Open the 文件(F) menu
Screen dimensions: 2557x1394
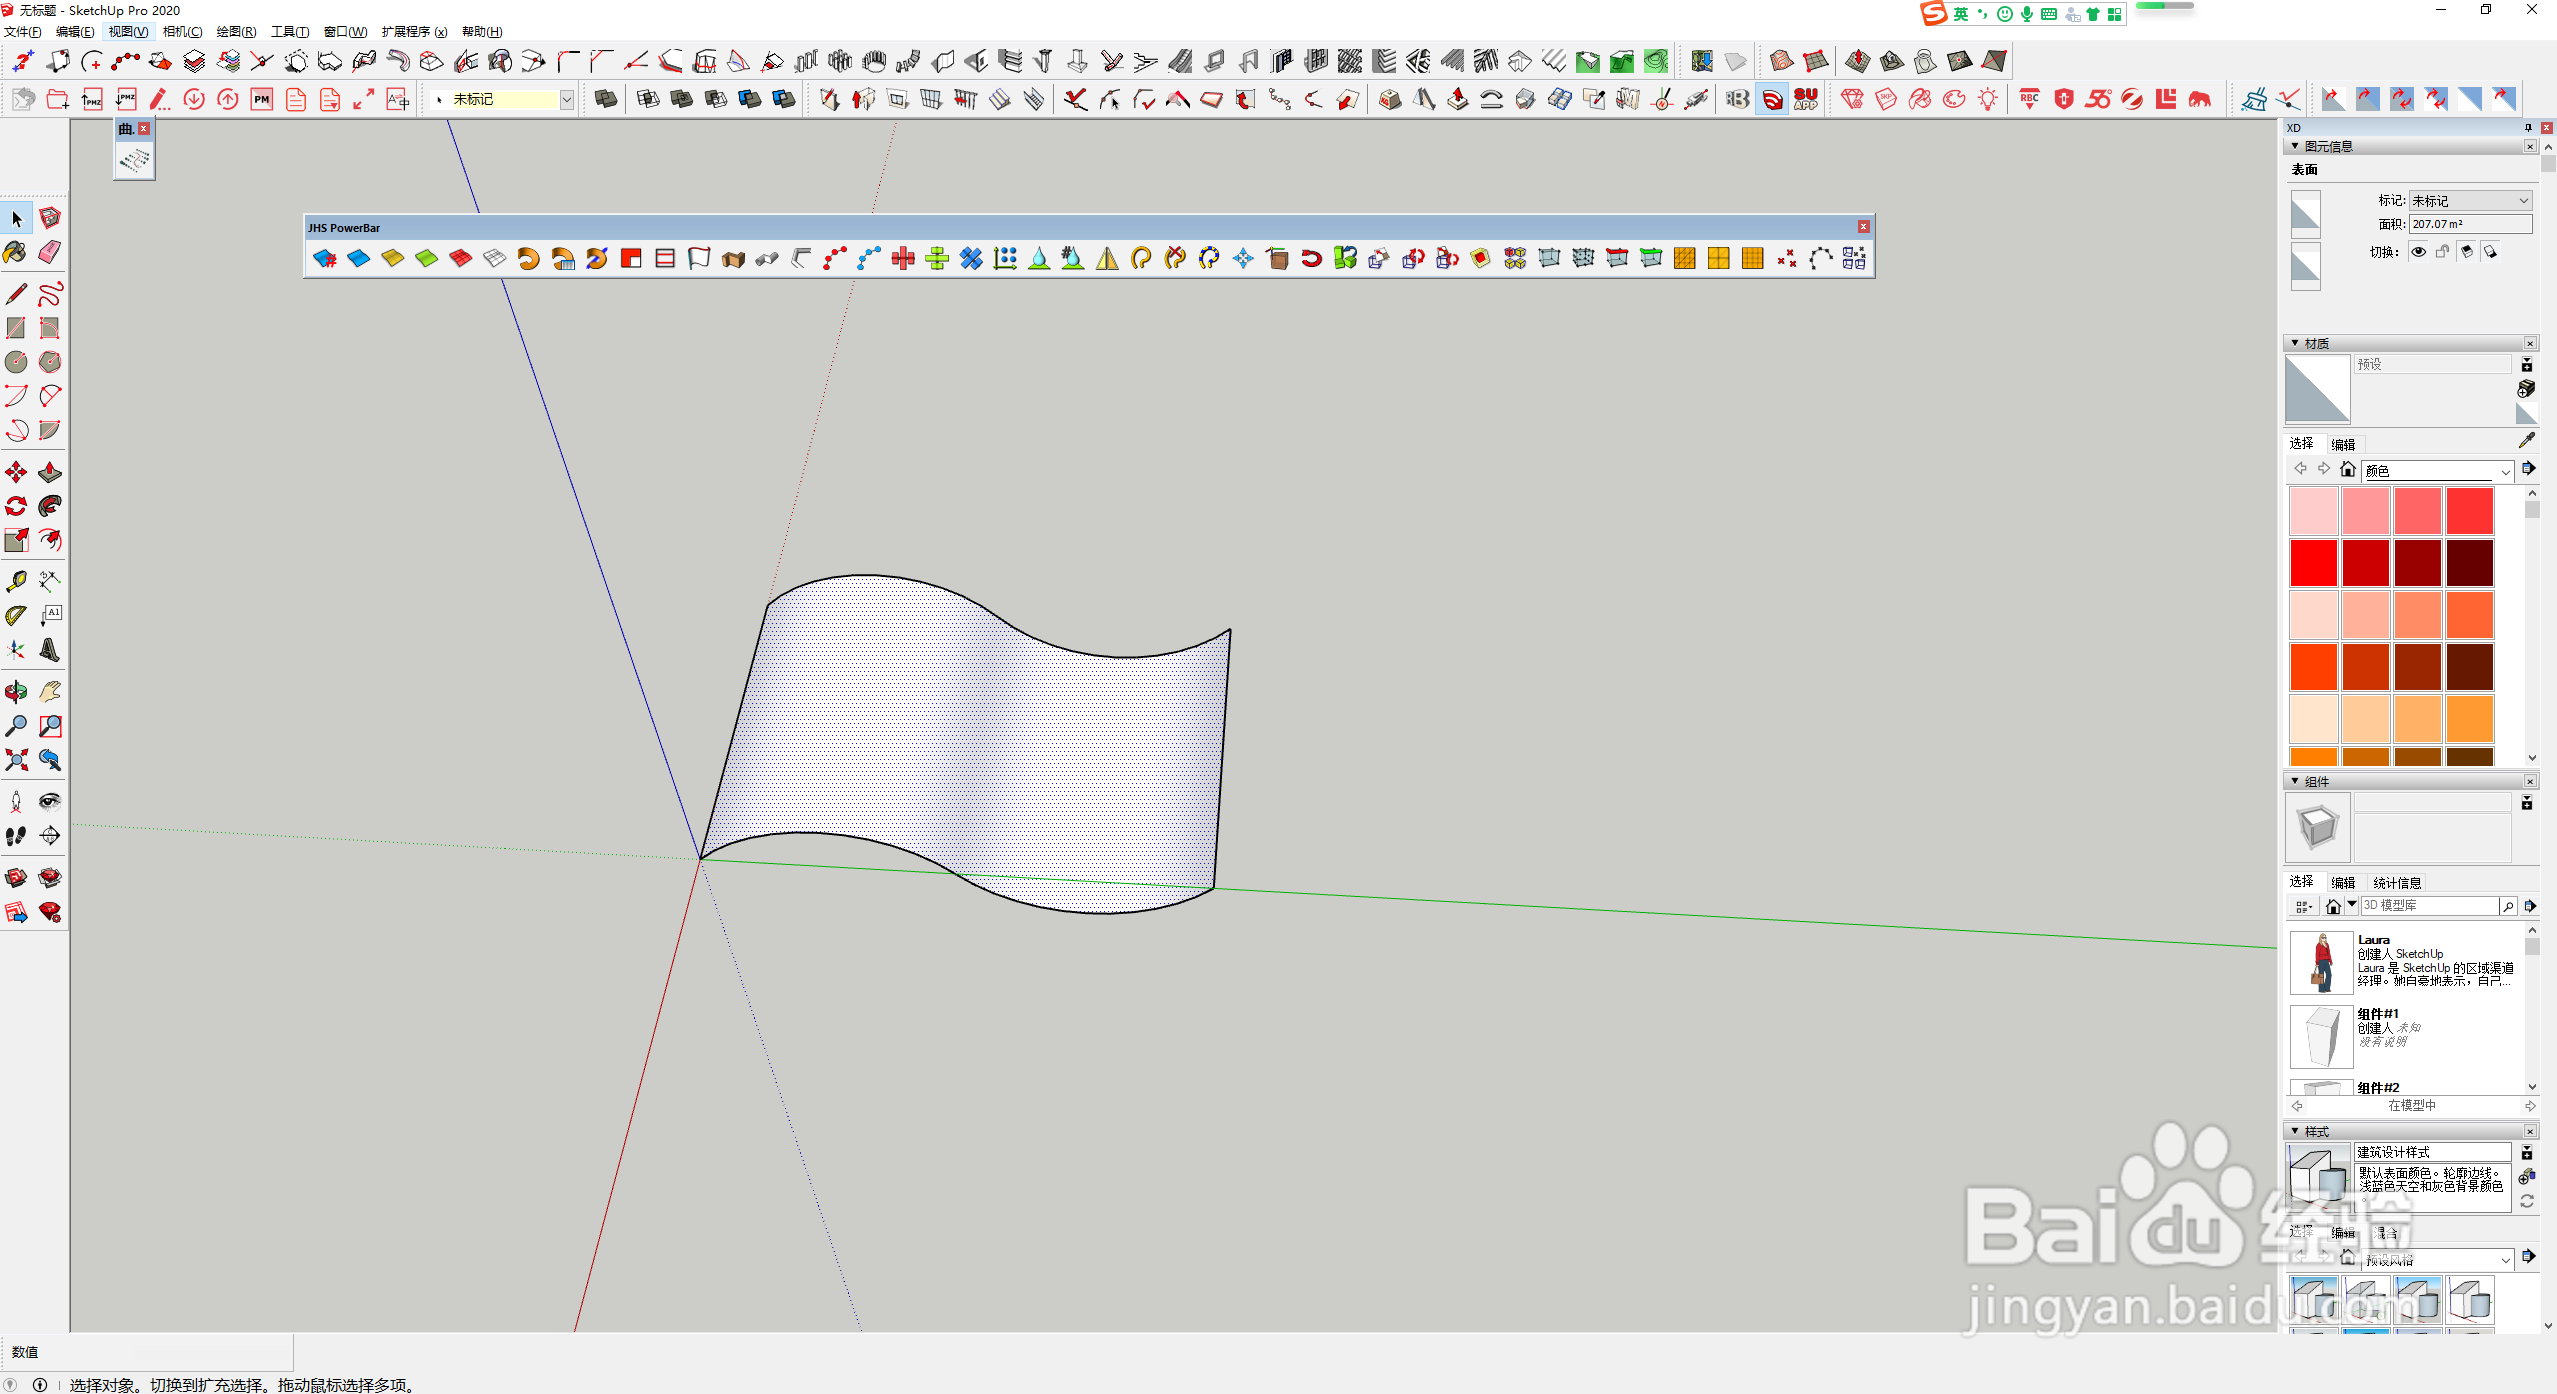23,32
